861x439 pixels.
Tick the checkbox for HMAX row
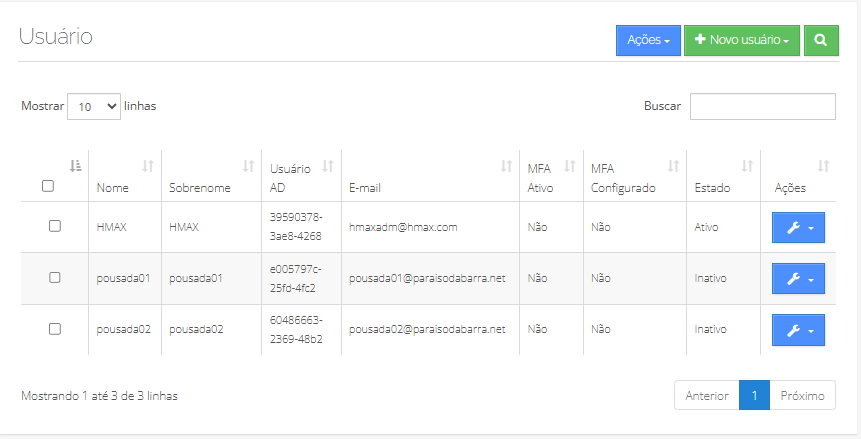click(x=55, y=226)
